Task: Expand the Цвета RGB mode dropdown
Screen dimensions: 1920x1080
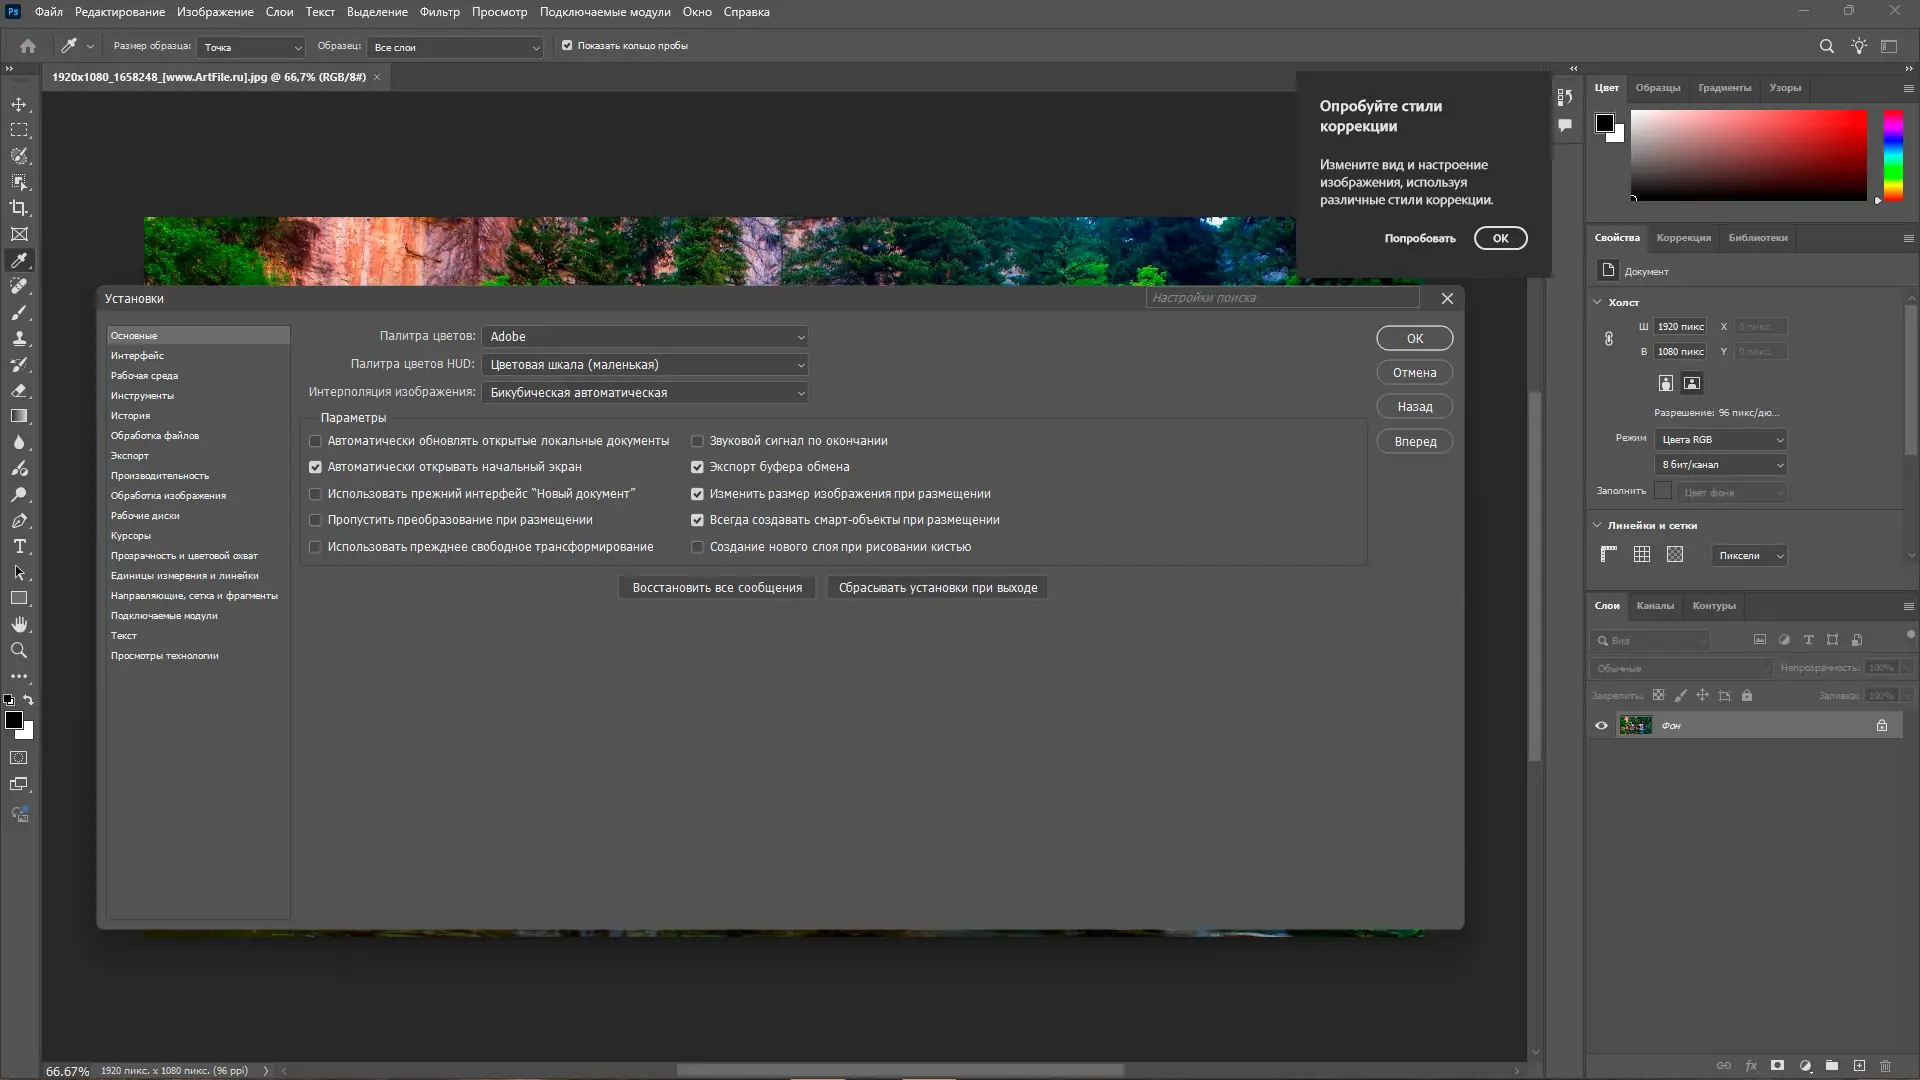Action: [1720, 440]
